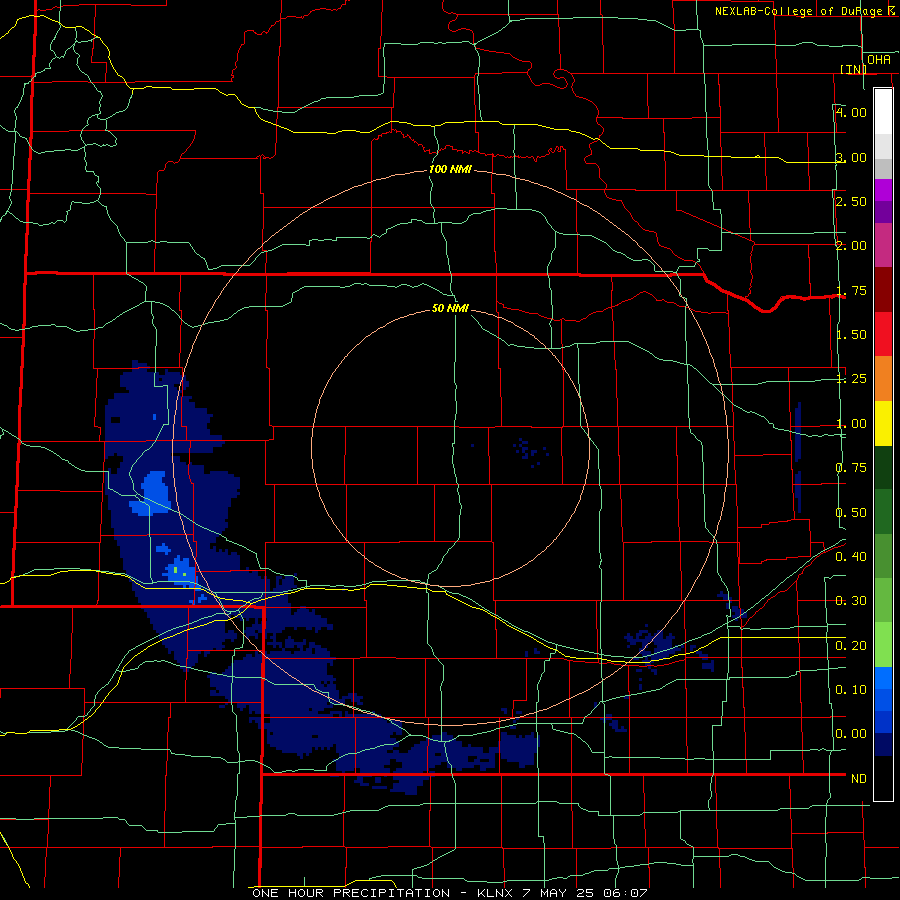Click the NEXLAB-College of DuPage credit text

pyautogui.click(x=806, y=11)
